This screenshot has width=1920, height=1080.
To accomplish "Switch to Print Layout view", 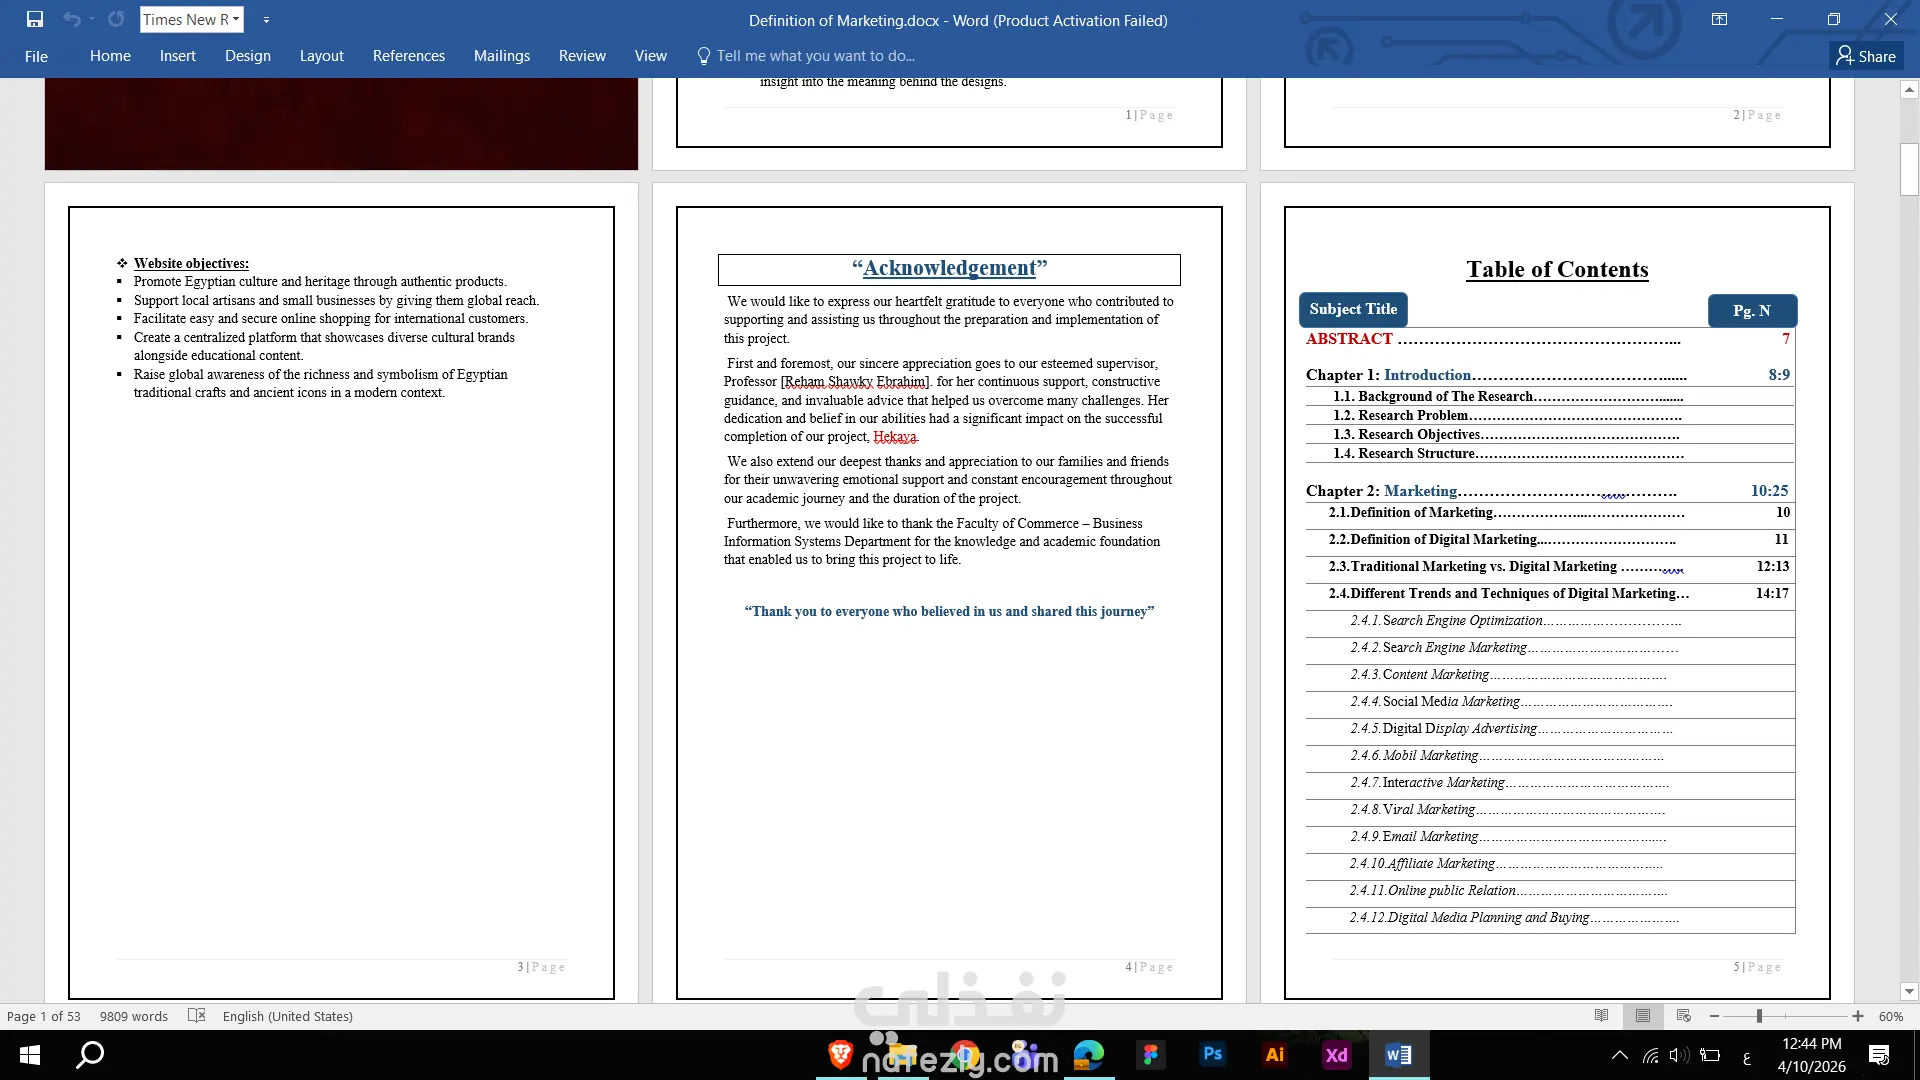I will [1643, 1016].
